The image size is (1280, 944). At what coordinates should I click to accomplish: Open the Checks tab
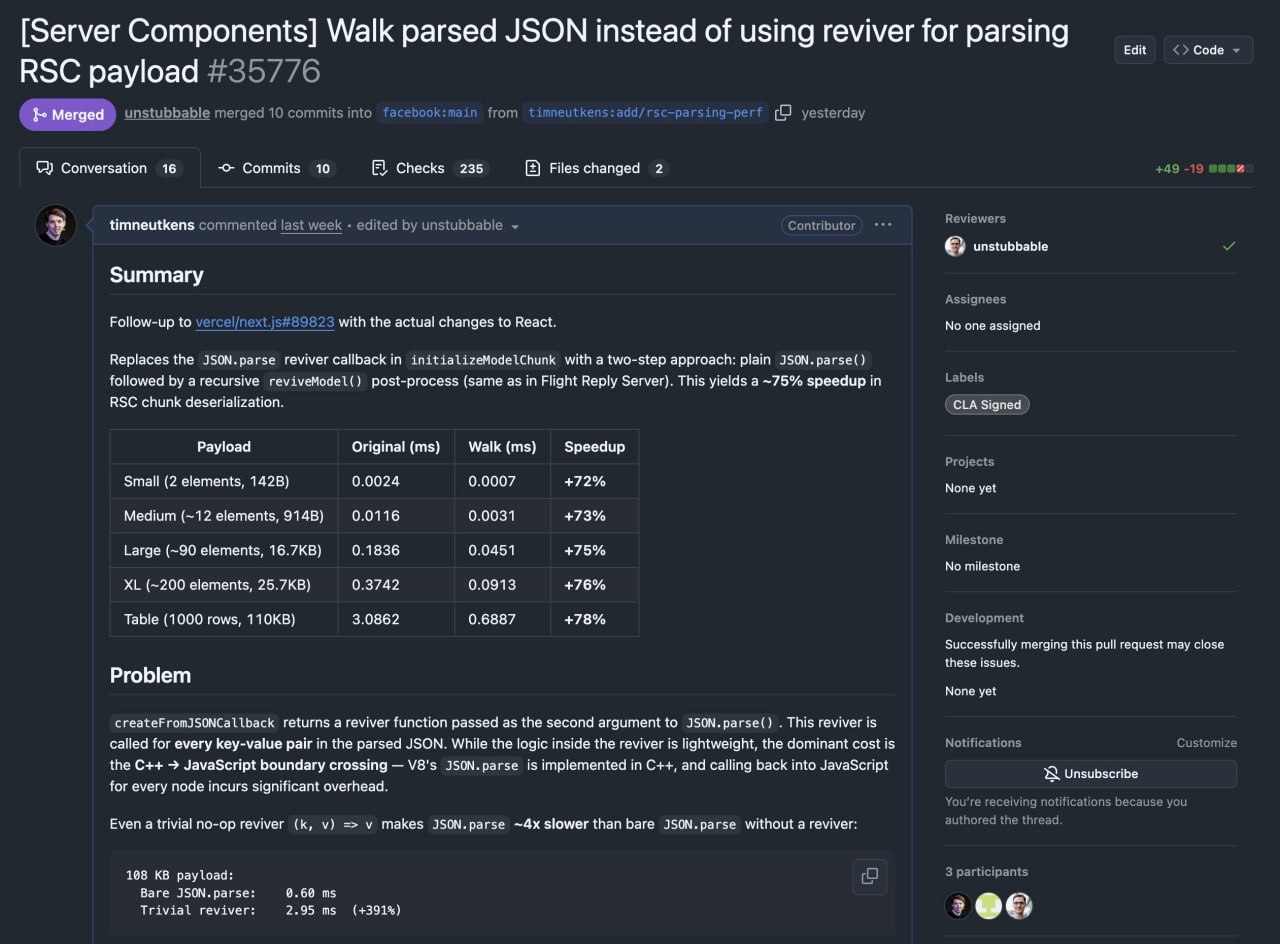pyautogui.click(x=428, y=168)
